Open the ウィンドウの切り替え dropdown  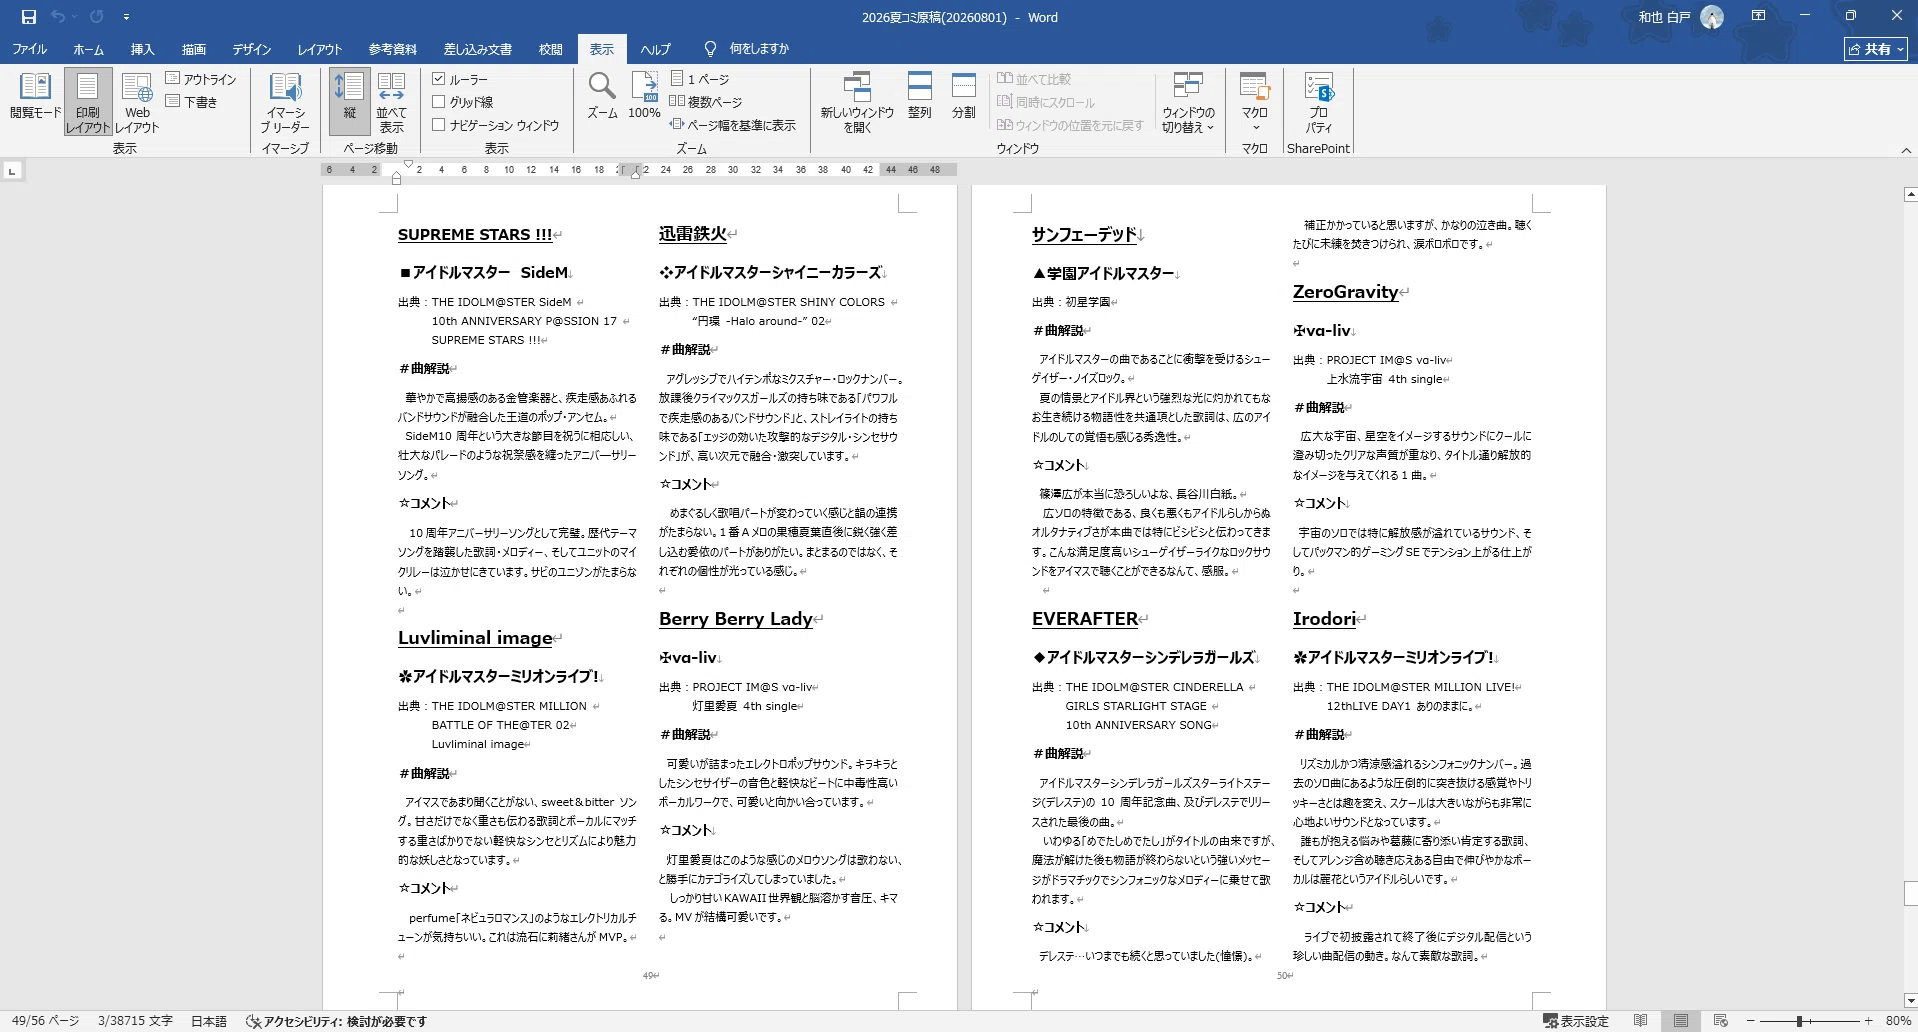click(1188, 102)
